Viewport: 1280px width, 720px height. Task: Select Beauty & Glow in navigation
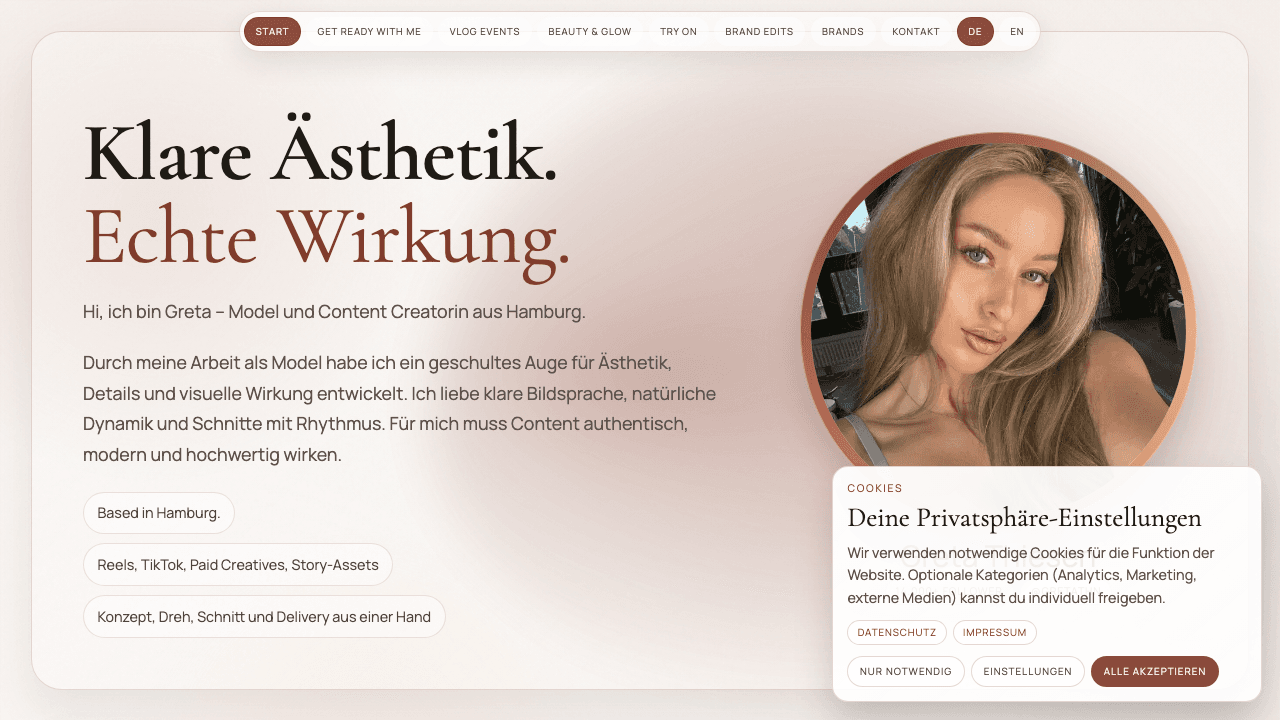click(590, 32)
